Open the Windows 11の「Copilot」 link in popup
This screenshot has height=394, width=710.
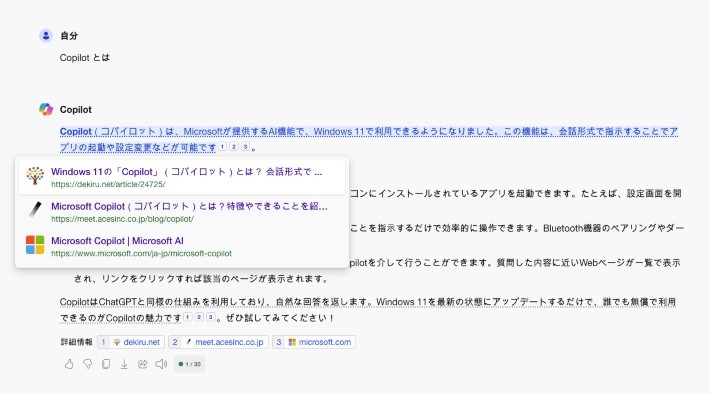point(187,172)
